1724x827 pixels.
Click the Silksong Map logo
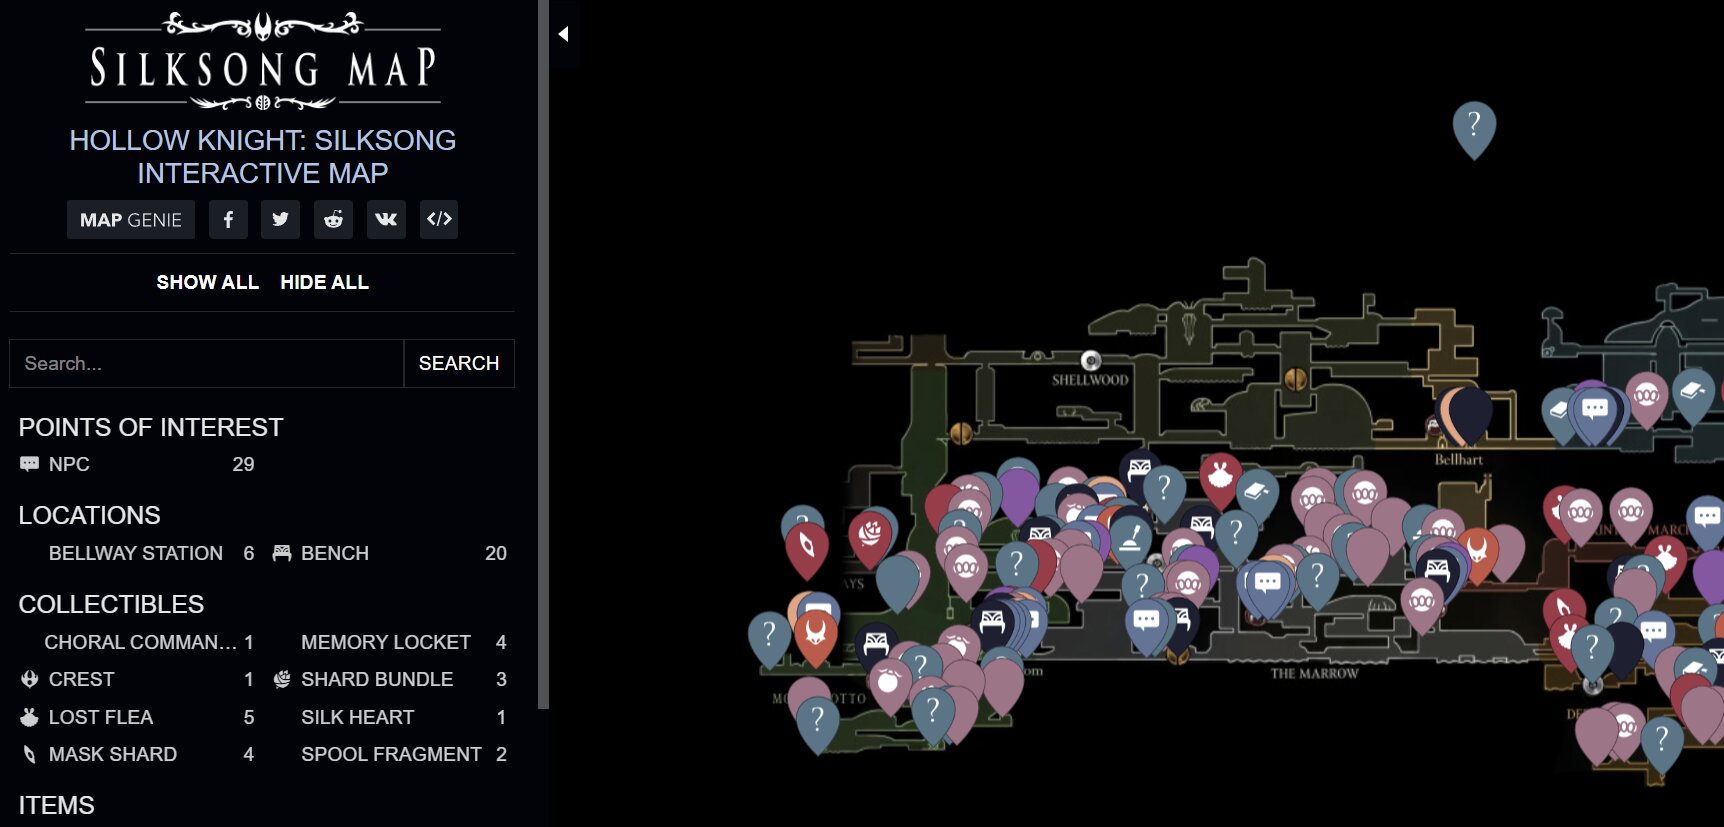click(x=263, y=60)
